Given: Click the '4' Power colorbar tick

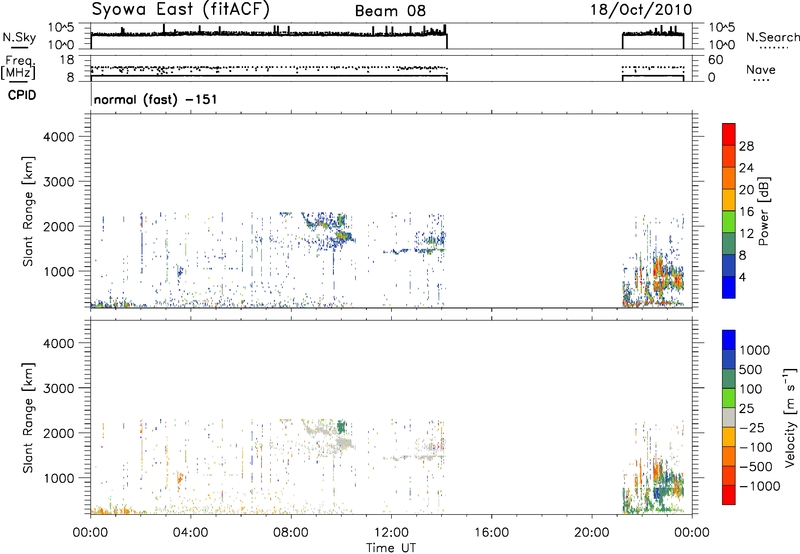Looking at the screenshot, I should [x=742, y=277].
